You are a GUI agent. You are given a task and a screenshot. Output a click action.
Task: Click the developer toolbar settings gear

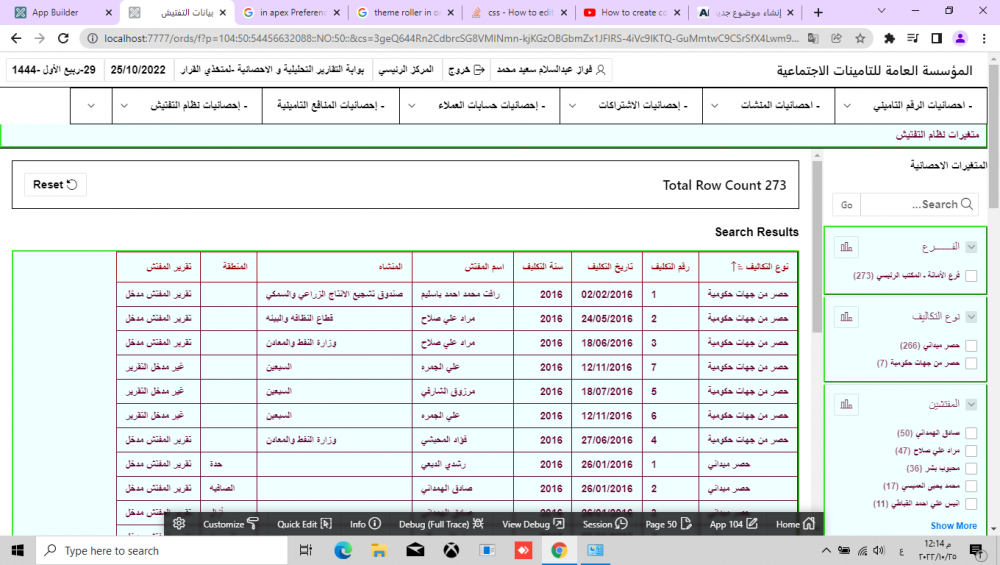[x=179, y=524]
